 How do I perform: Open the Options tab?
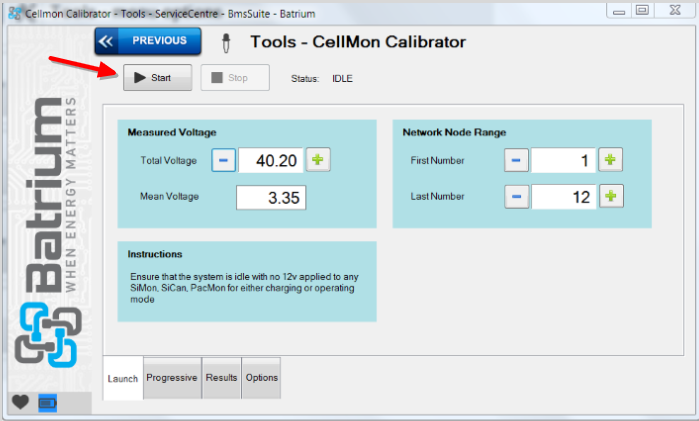coord(262,378)
